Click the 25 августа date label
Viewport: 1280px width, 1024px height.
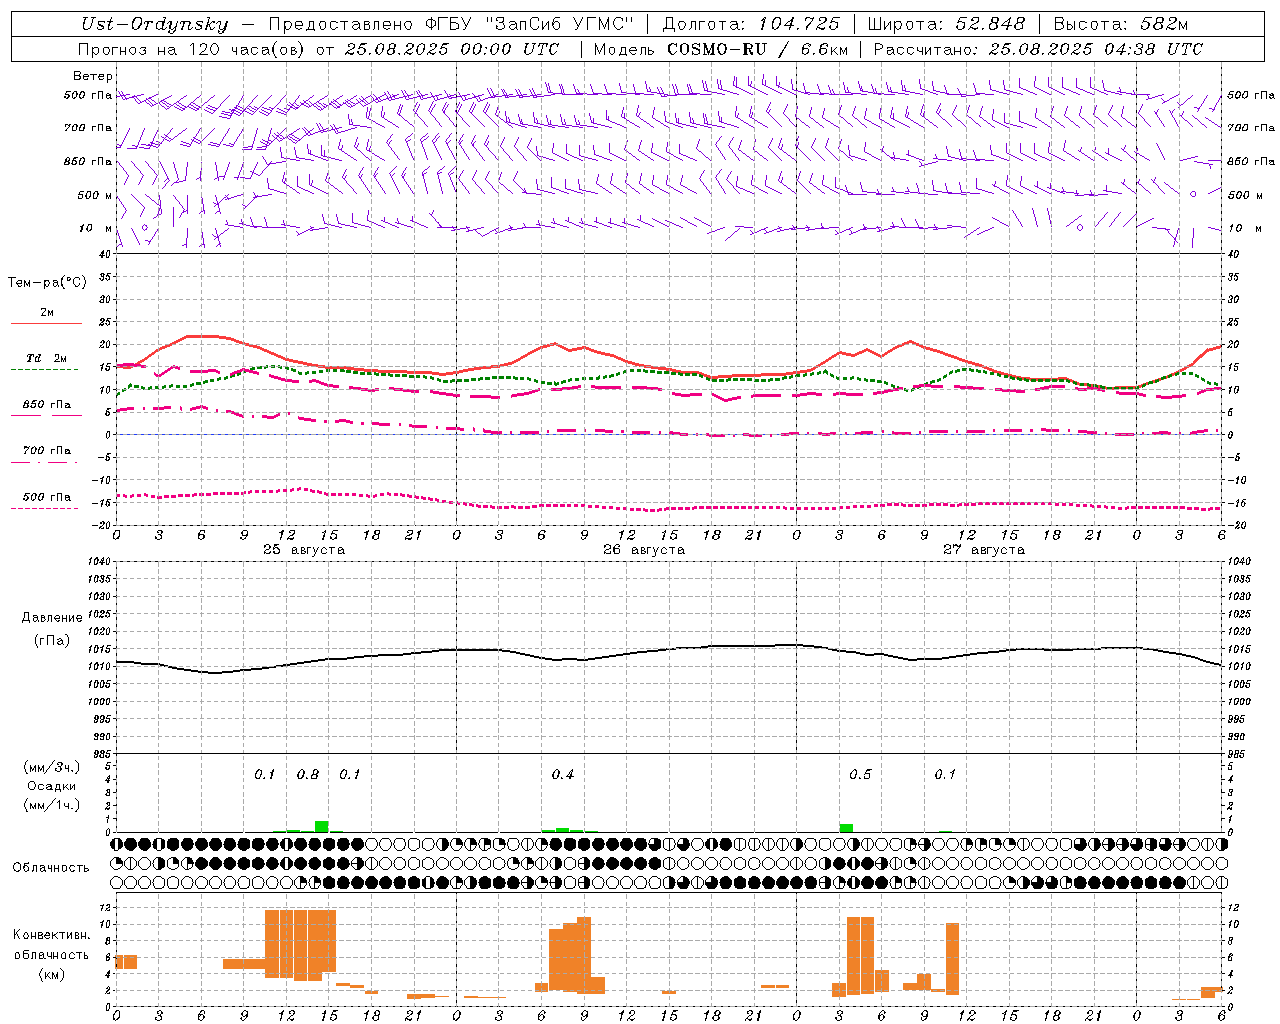click(x=304, y=550)
